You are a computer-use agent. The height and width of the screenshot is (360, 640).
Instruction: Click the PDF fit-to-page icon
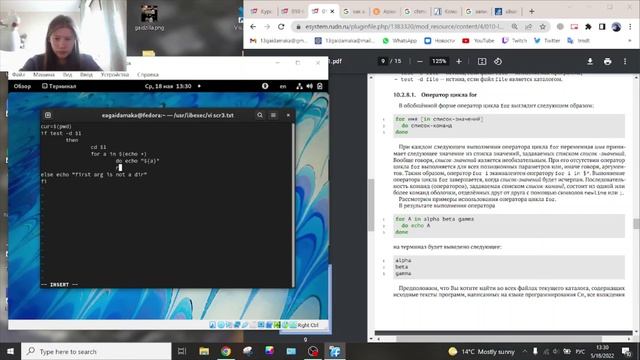(x=482, y=61)
